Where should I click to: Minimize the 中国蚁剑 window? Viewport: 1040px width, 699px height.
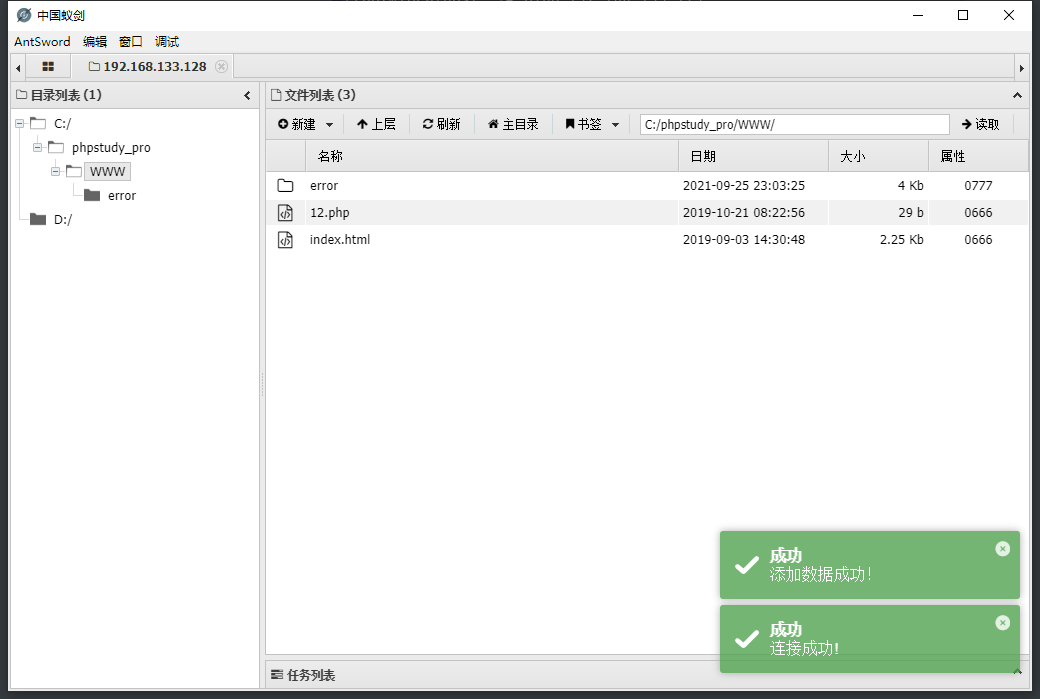[918, 15]
